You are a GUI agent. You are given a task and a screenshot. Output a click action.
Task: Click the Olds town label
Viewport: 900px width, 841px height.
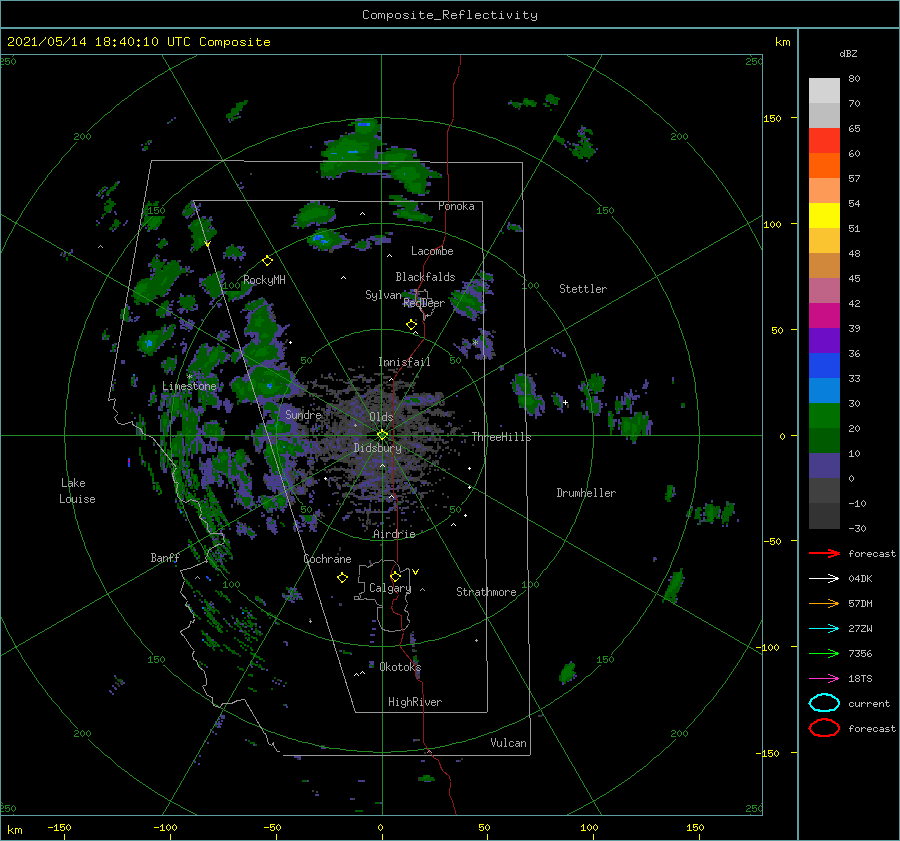381,417
